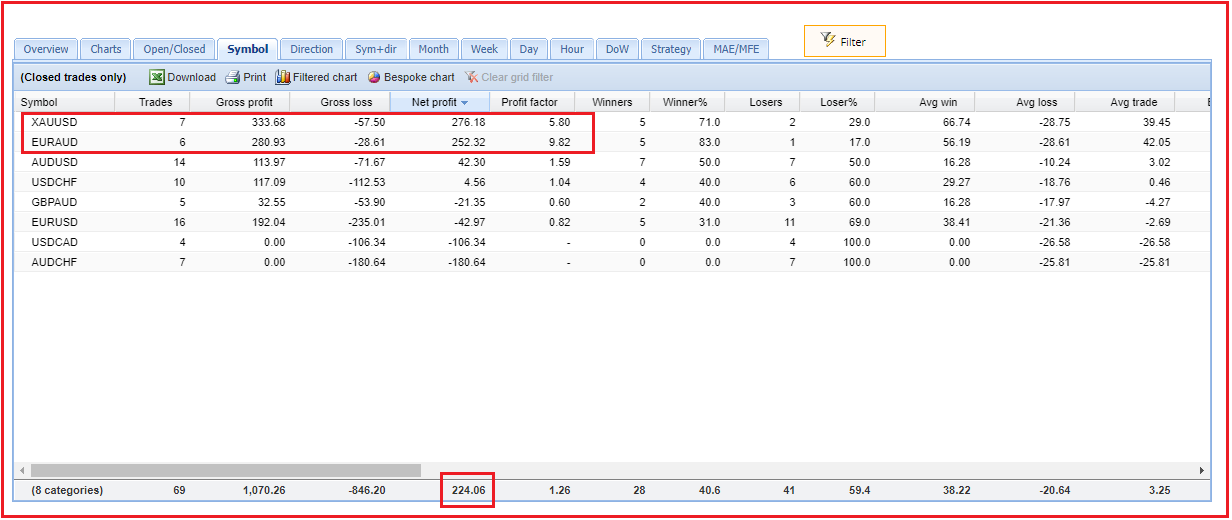Open the Open/Closed tab

[174, 49]
